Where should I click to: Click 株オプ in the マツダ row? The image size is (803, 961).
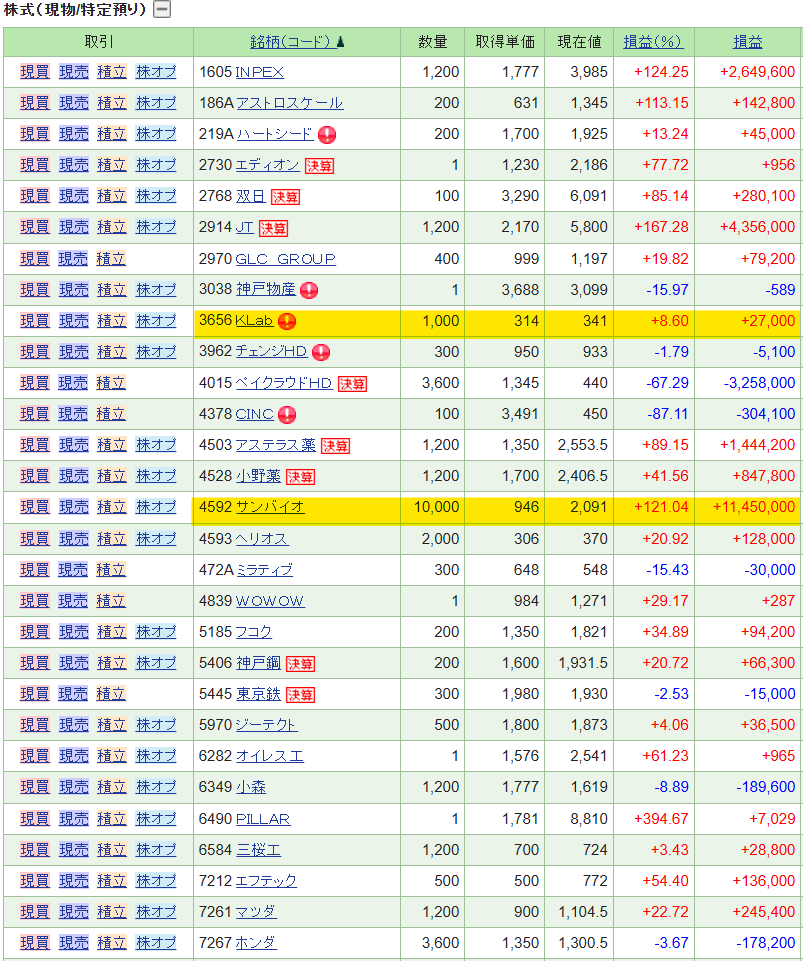pyautogui.click(x=156, y=911)
